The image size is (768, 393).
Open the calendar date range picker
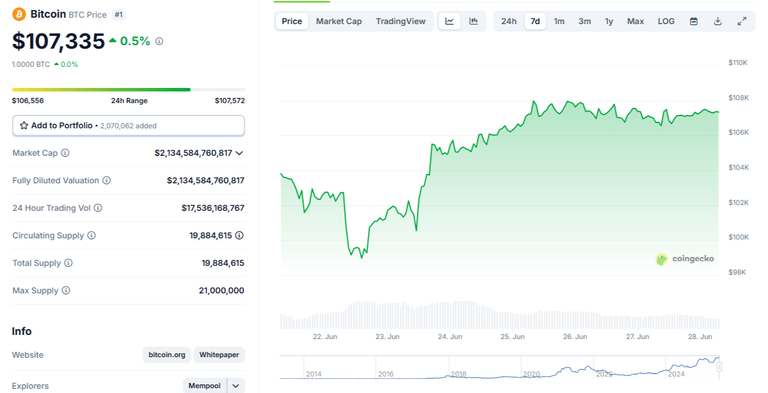694,21
